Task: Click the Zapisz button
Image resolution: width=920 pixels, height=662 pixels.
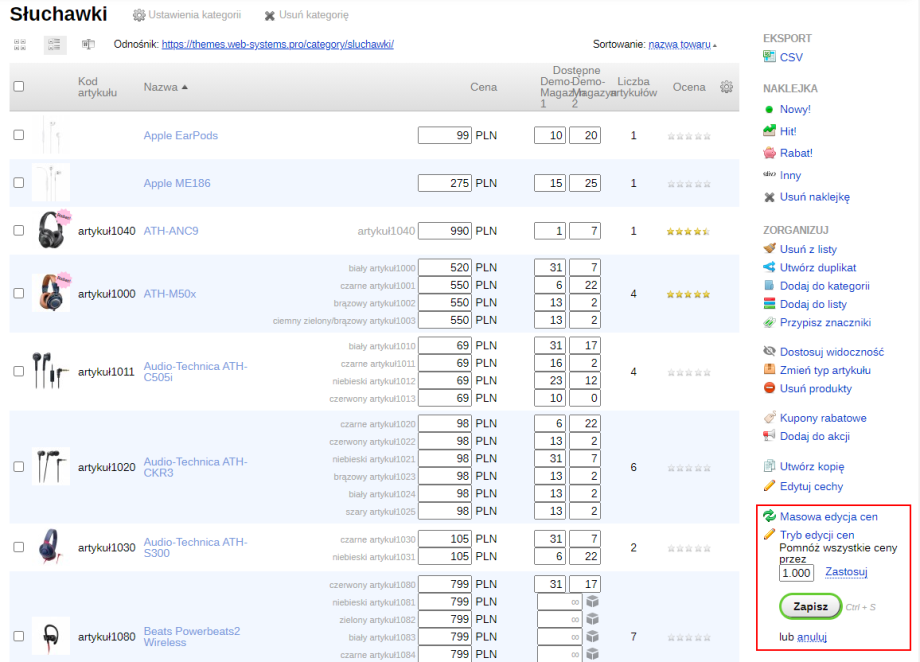Action: coord(810,606)
